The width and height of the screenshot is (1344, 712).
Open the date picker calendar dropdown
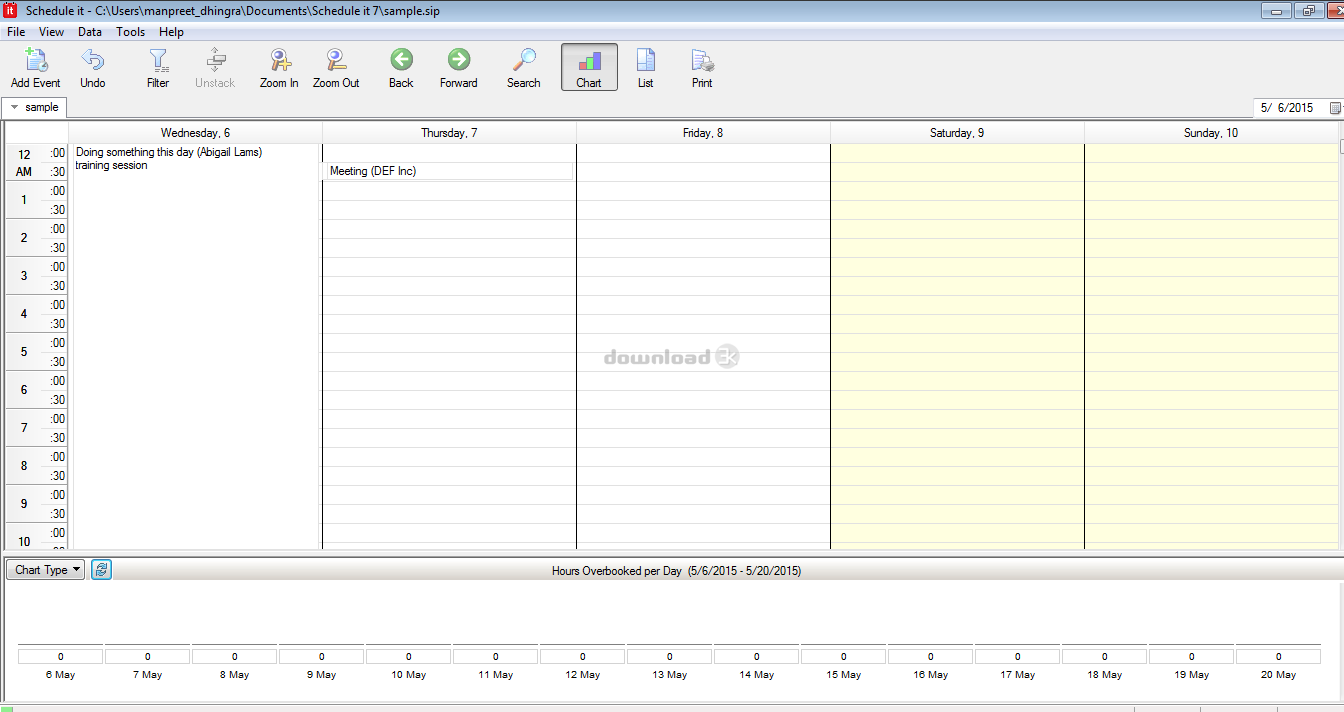click(x=1334, y=108)
